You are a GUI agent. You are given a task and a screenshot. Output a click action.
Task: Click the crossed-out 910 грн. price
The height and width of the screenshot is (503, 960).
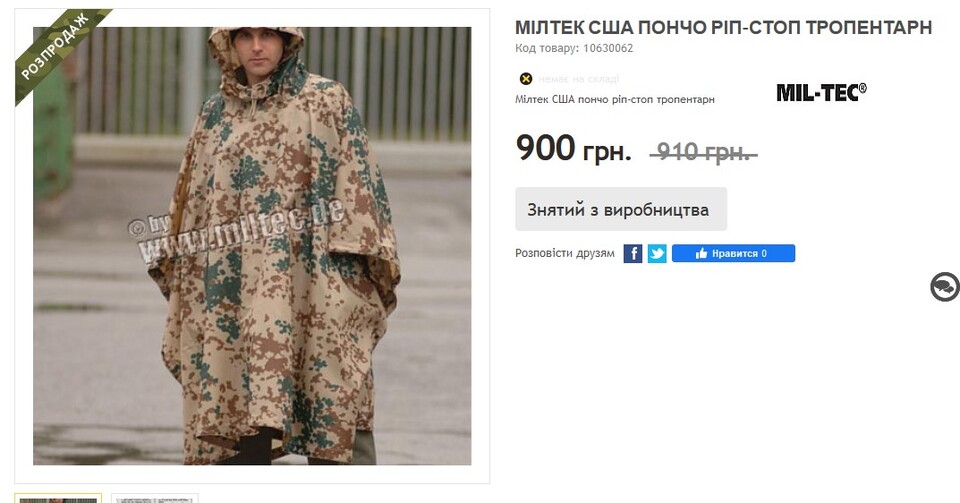coord(703,152)
